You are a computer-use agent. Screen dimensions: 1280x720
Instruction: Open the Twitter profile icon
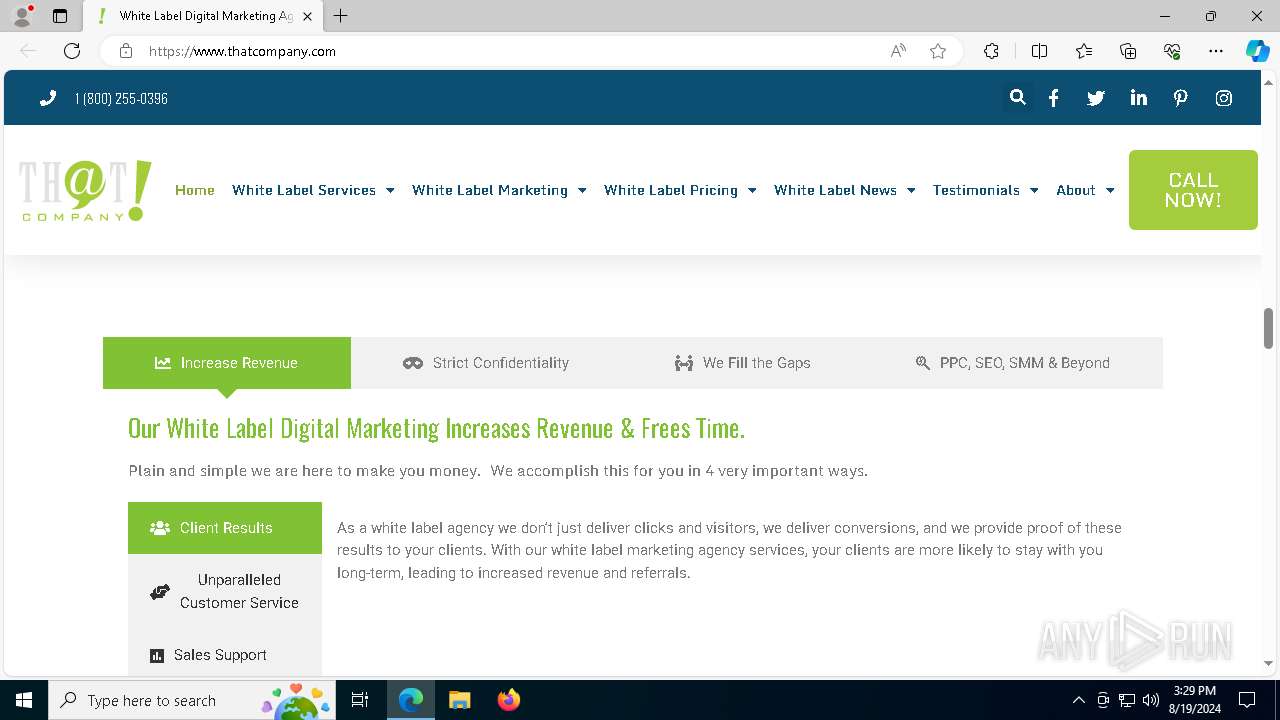[x=1096, y=98]
